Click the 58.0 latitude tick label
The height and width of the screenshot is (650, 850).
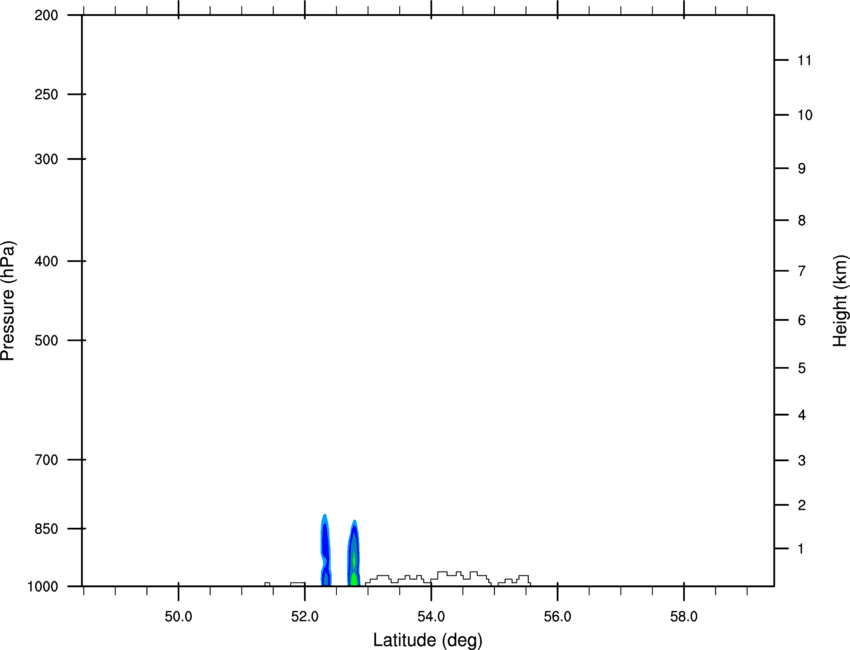tap(684, 617)
